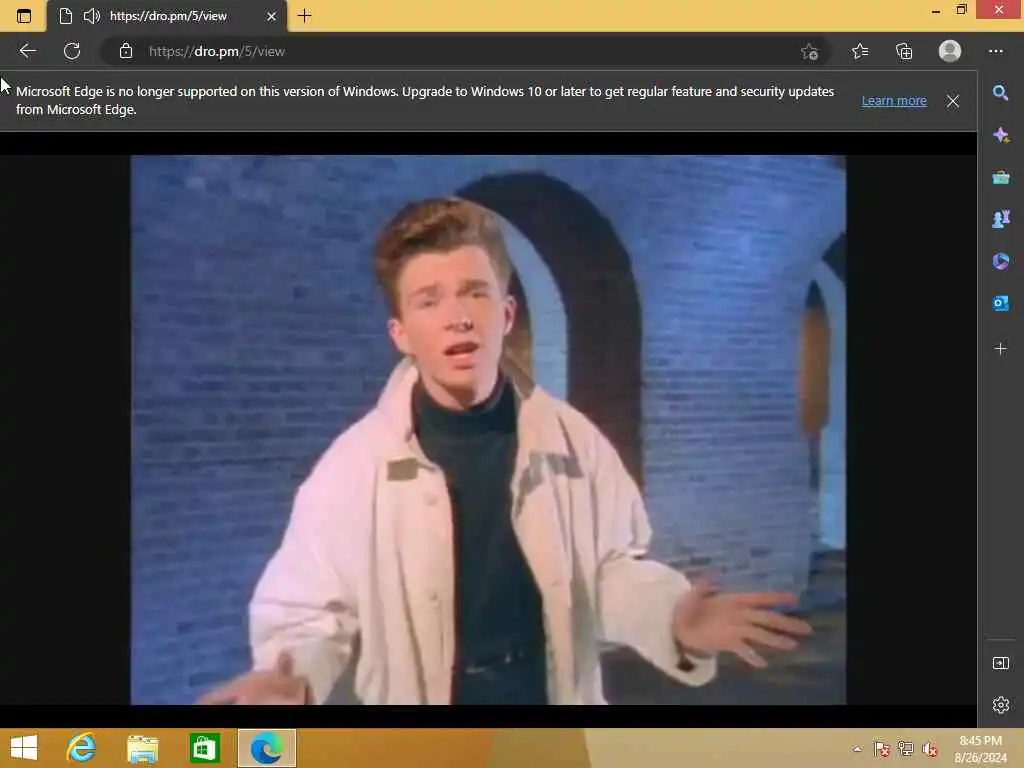This screenshot has height=768, width=1024.
Task: Open volume tray speaker icon
Action: (929, 749)
